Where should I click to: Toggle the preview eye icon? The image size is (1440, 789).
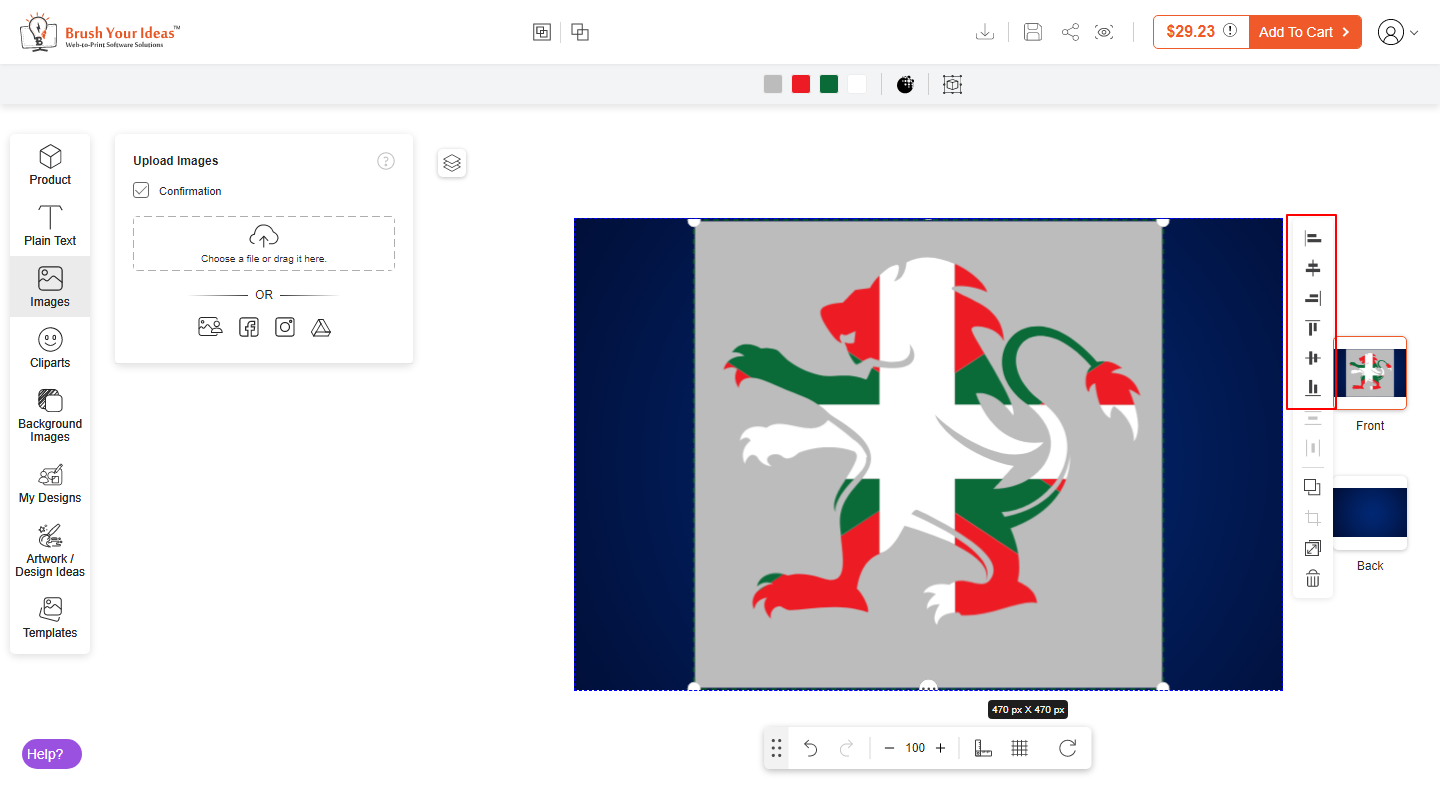(x=1104, y=32)
